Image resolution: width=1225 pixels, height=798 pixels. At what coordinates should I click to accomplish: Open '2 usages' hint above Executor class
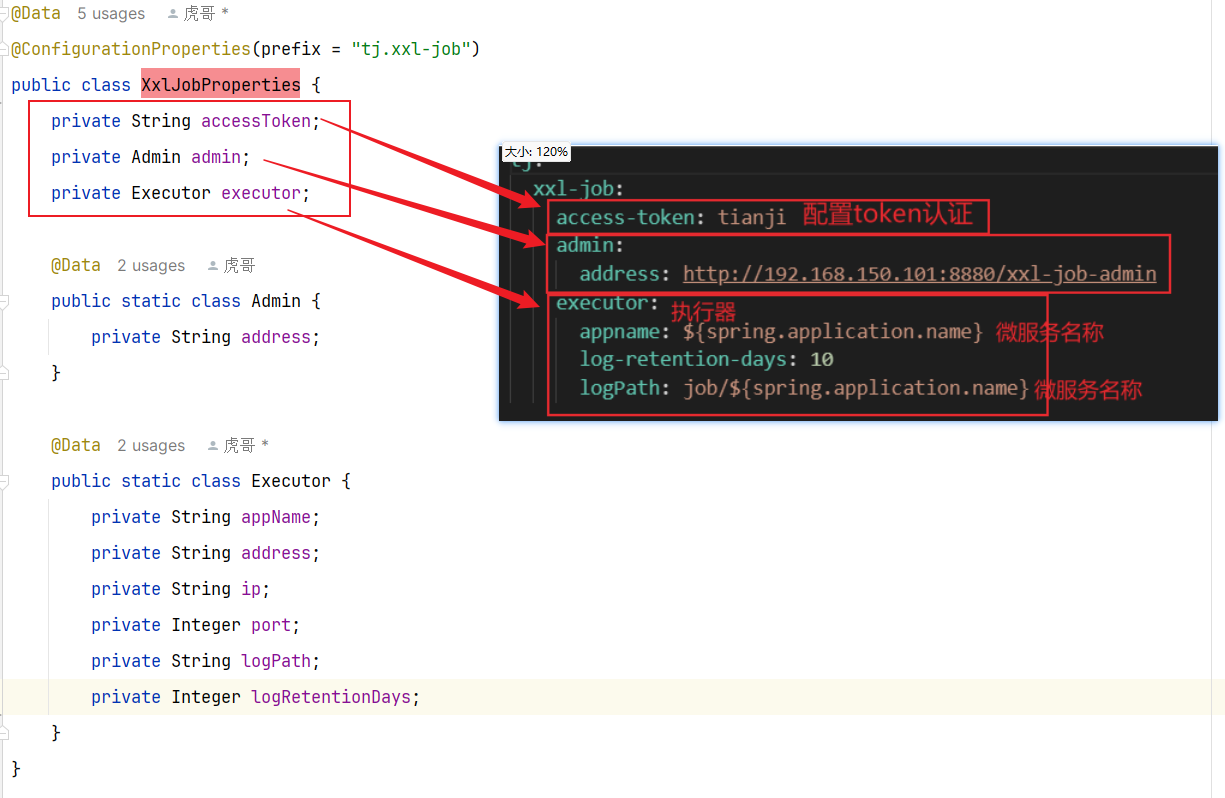[151, 446]
